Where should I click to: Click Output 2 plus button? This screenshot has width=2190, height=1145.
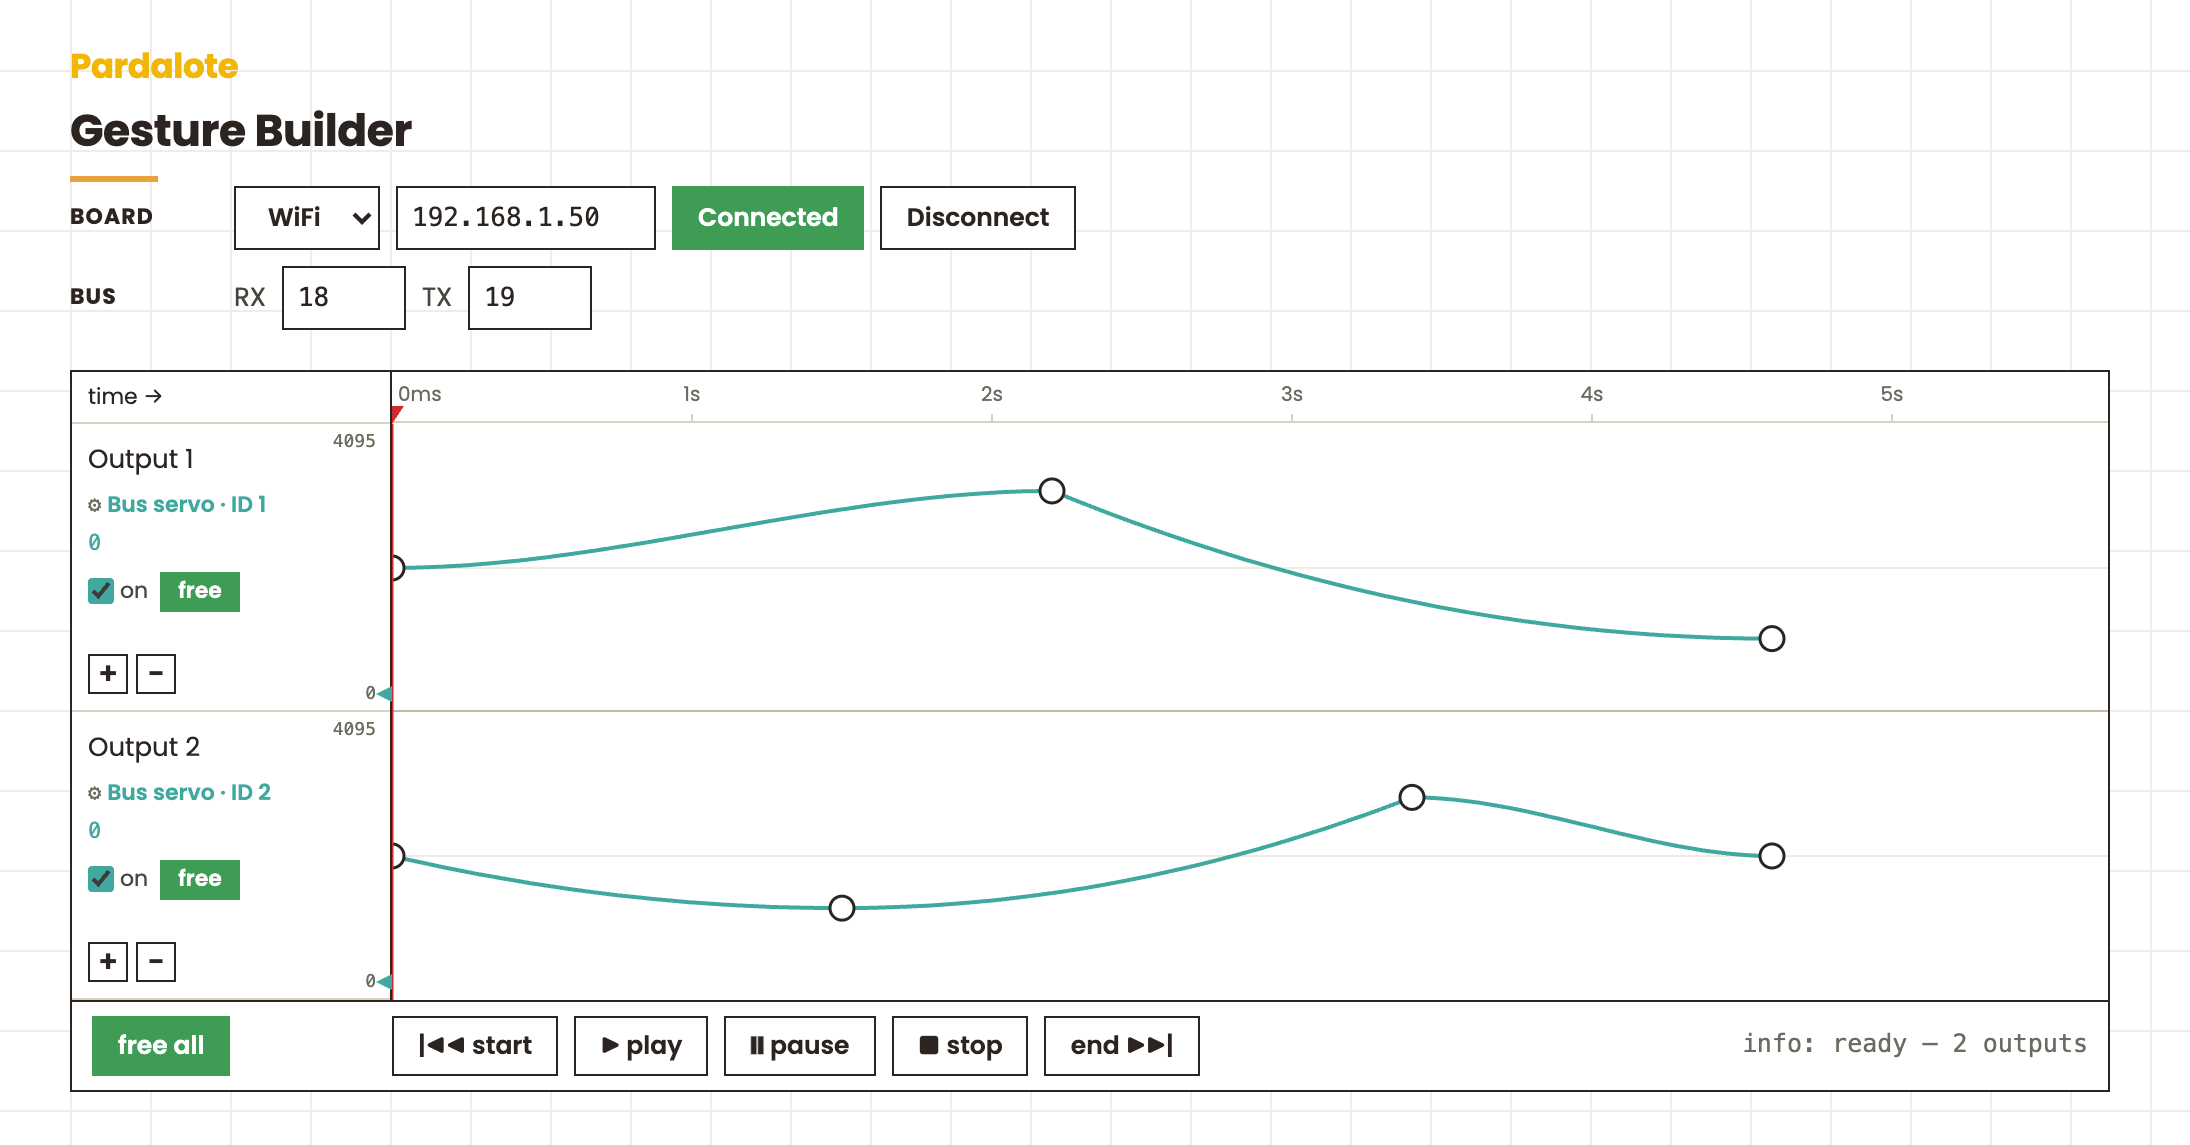pyautogui.click(x=108, y=961)
